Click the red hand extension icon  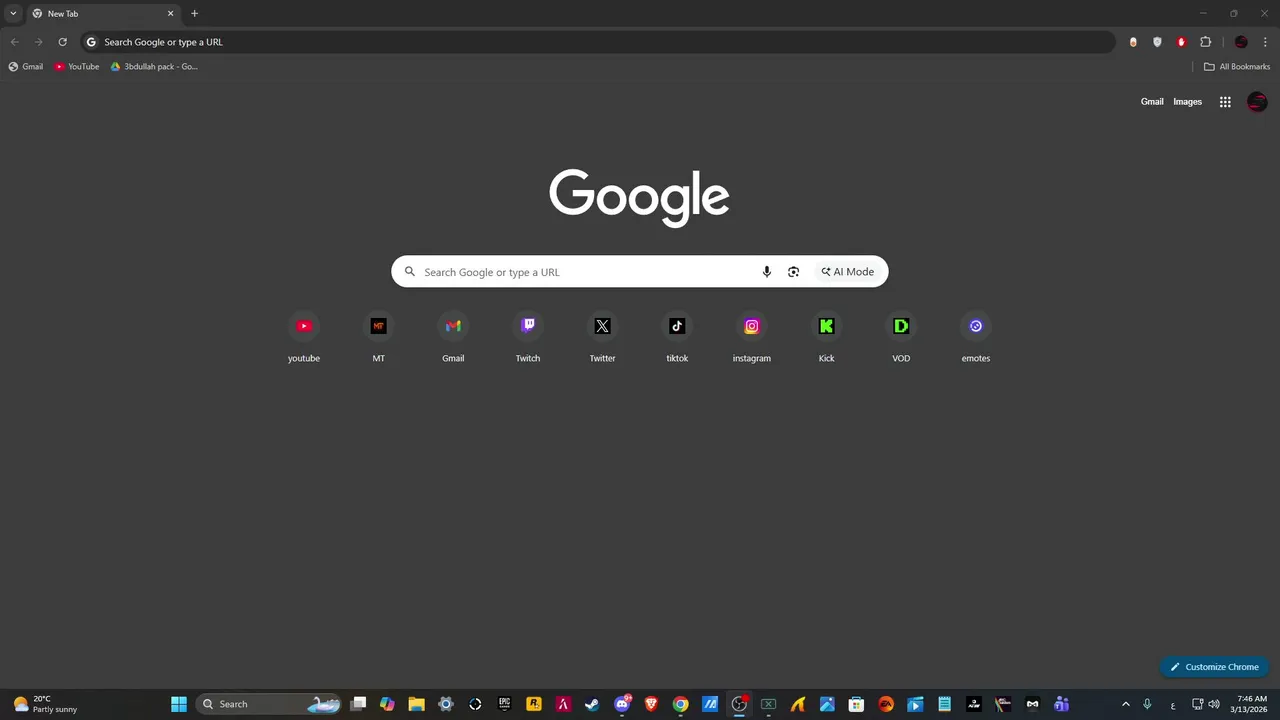[1181, 42]
